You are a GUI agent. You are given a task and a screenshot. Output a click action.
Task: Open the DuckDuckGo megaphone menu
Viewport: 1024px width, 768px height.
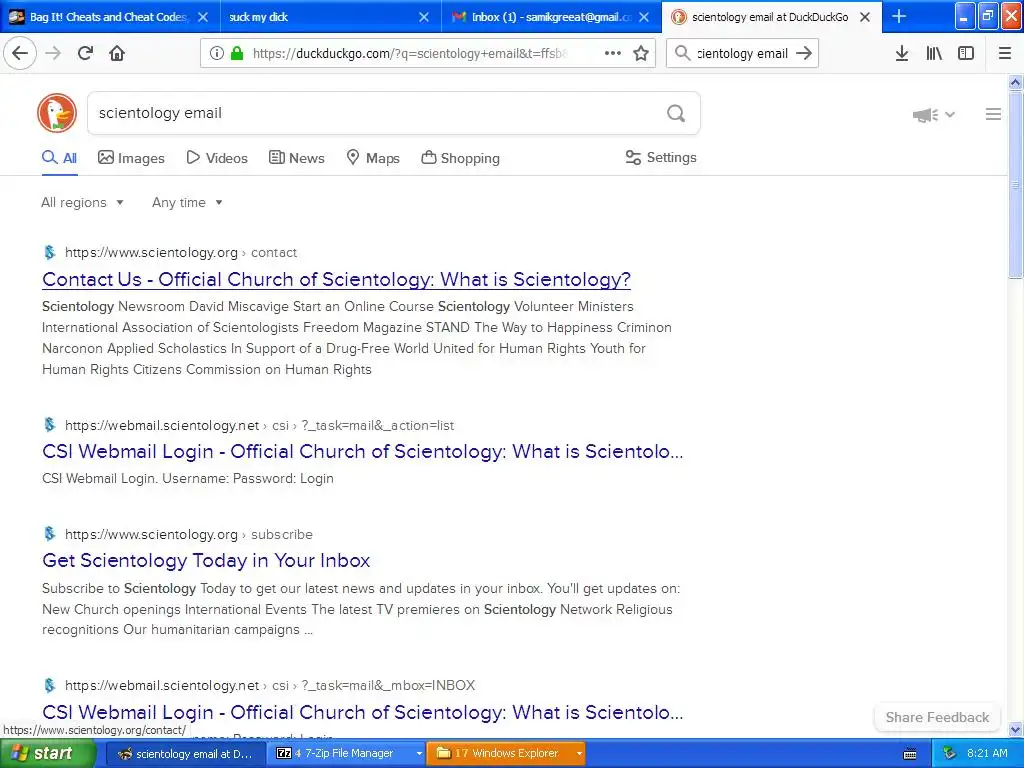[x=933, y=115]
